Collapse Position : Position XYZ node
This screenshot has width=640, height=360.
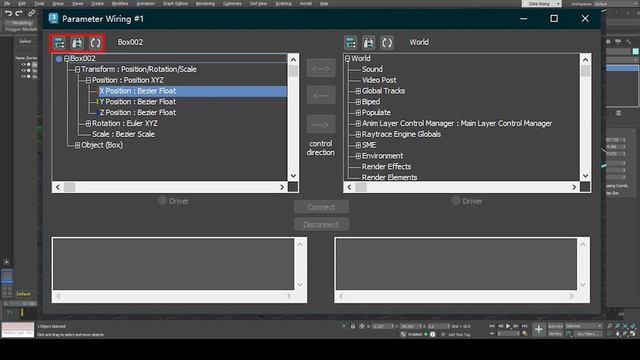pyautogui.click(x=88, y=80)
